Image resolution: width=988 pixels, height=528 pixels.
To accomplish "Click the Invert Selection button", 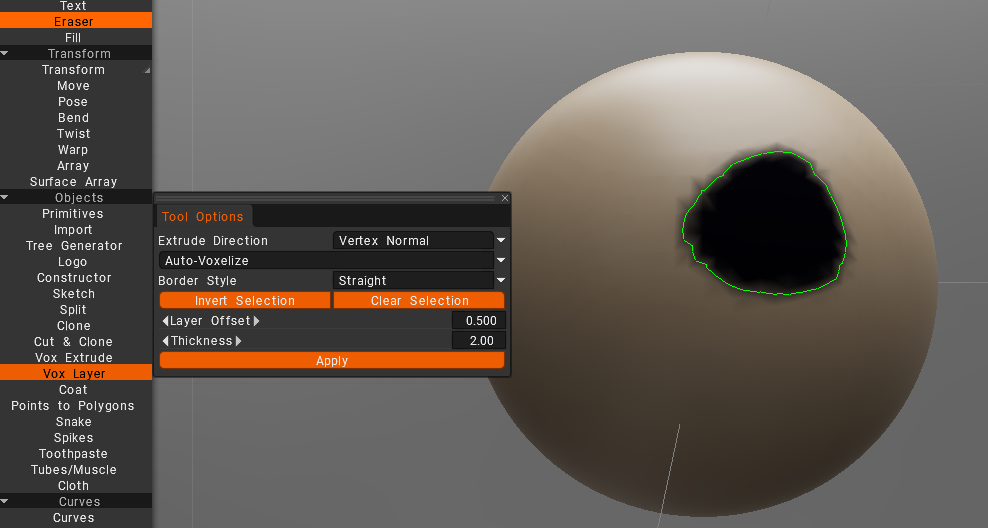I will tap(245, 301).
